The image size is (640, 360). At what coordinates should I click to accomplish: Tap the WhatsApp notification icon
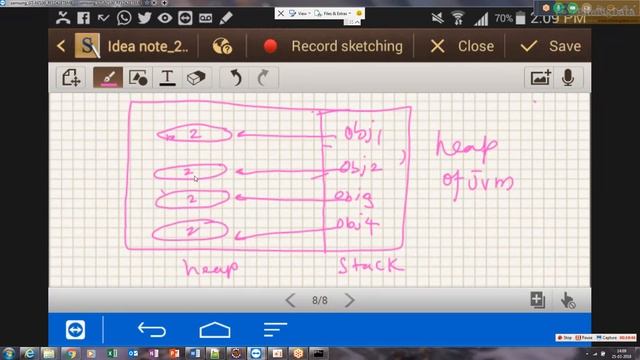(x=124, y=18)
